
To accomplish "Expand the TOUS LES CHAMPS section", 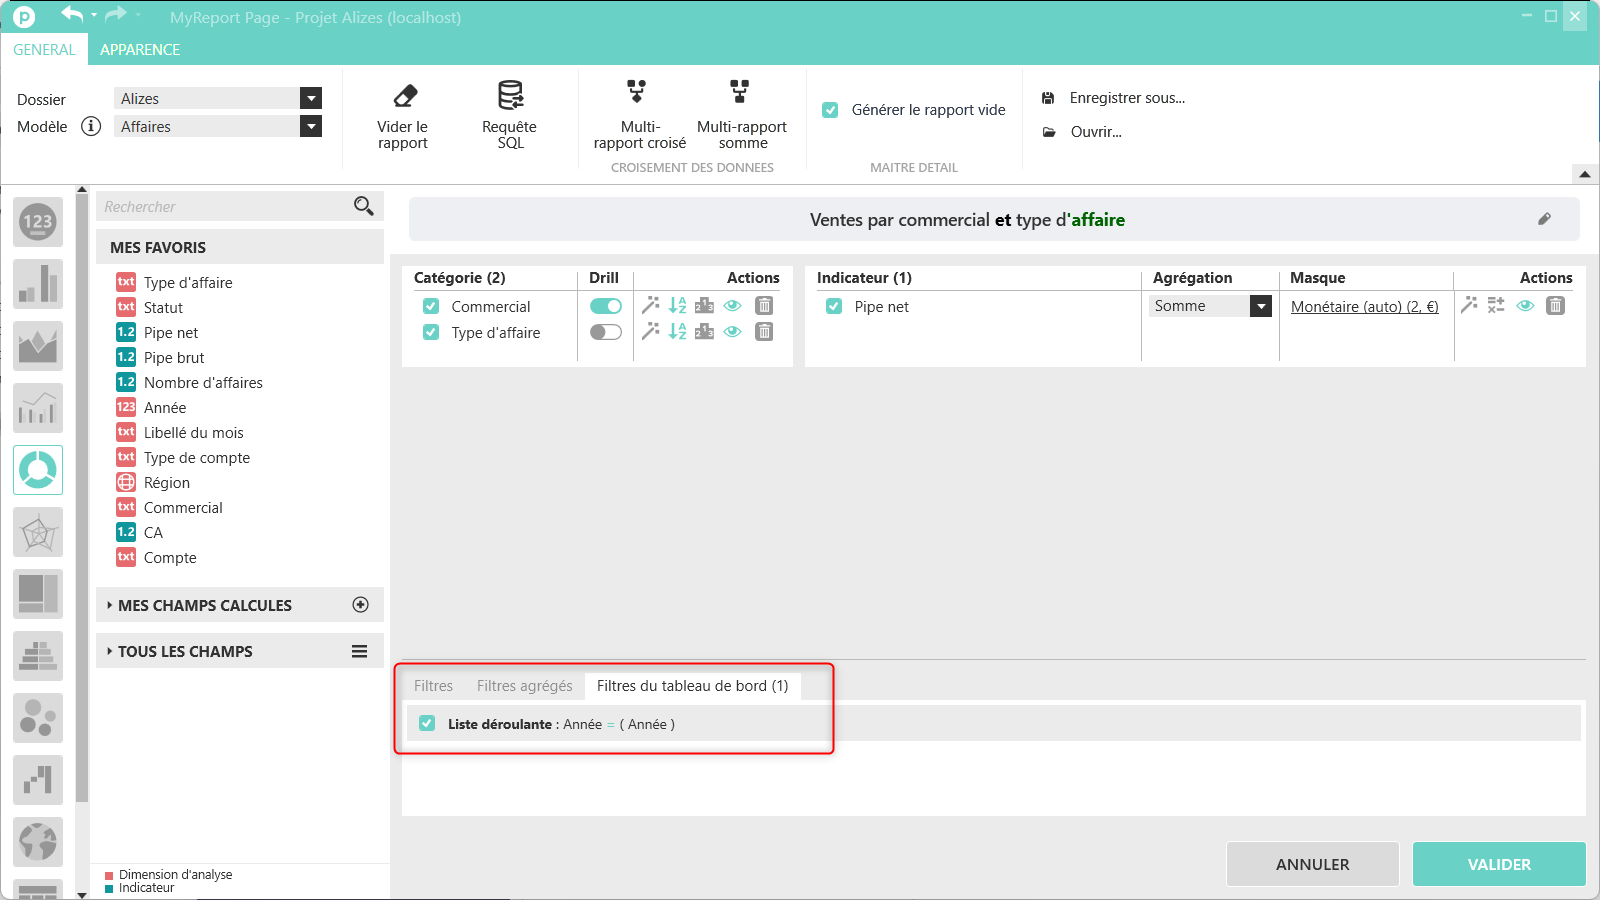I will tap(185, 652).
